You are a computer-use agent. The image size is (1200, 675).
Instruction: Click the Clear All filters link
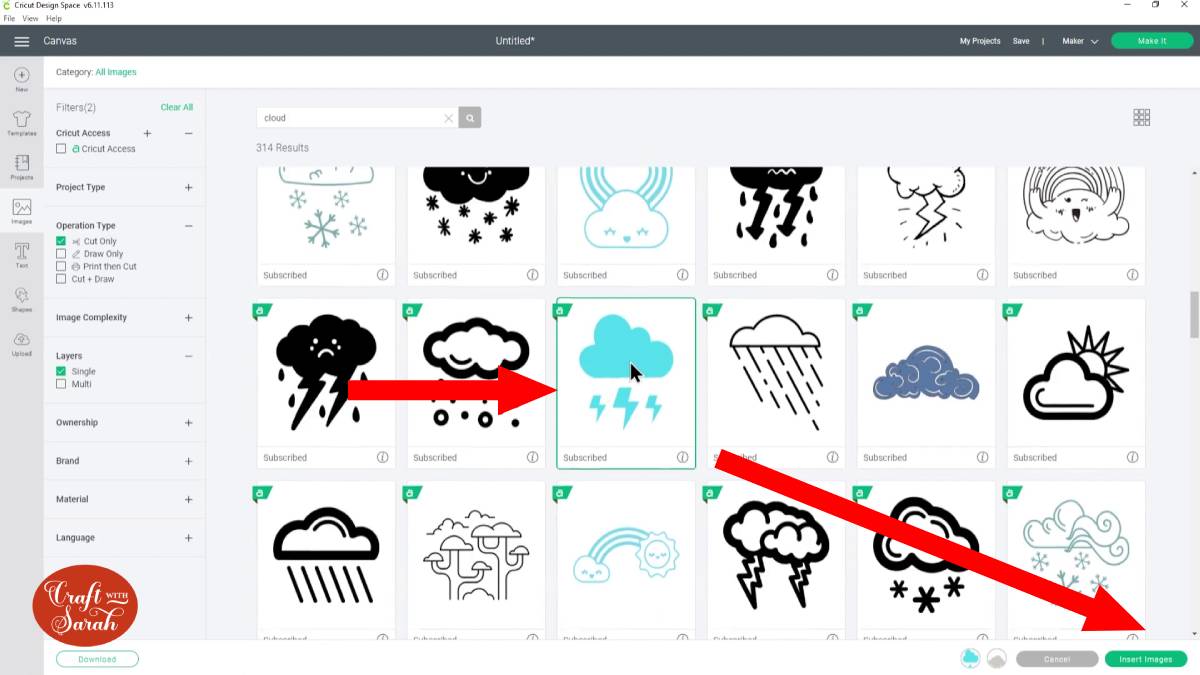177,107
